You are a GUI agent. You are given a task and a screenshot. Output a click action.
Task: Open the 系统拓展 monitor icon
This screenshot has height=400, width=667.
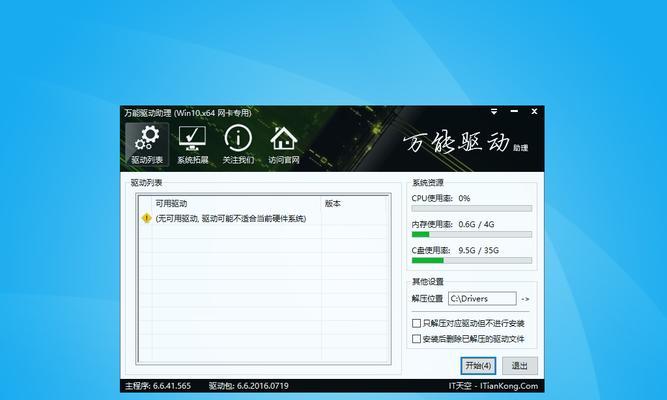pyautogui.click(x=193, y=144)
